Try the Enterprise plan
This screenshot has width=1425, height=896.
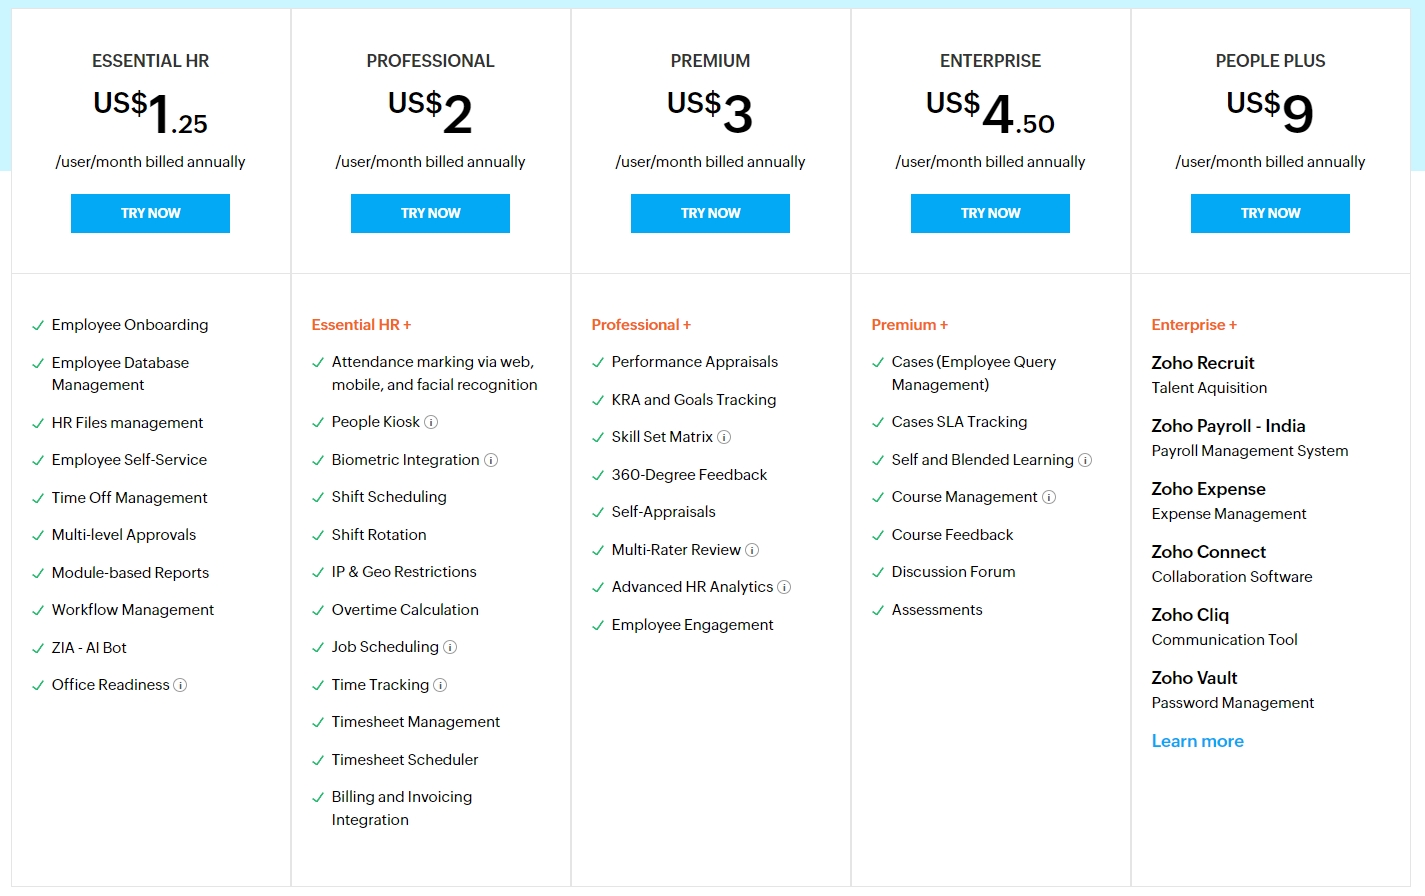tap(990, 213)
